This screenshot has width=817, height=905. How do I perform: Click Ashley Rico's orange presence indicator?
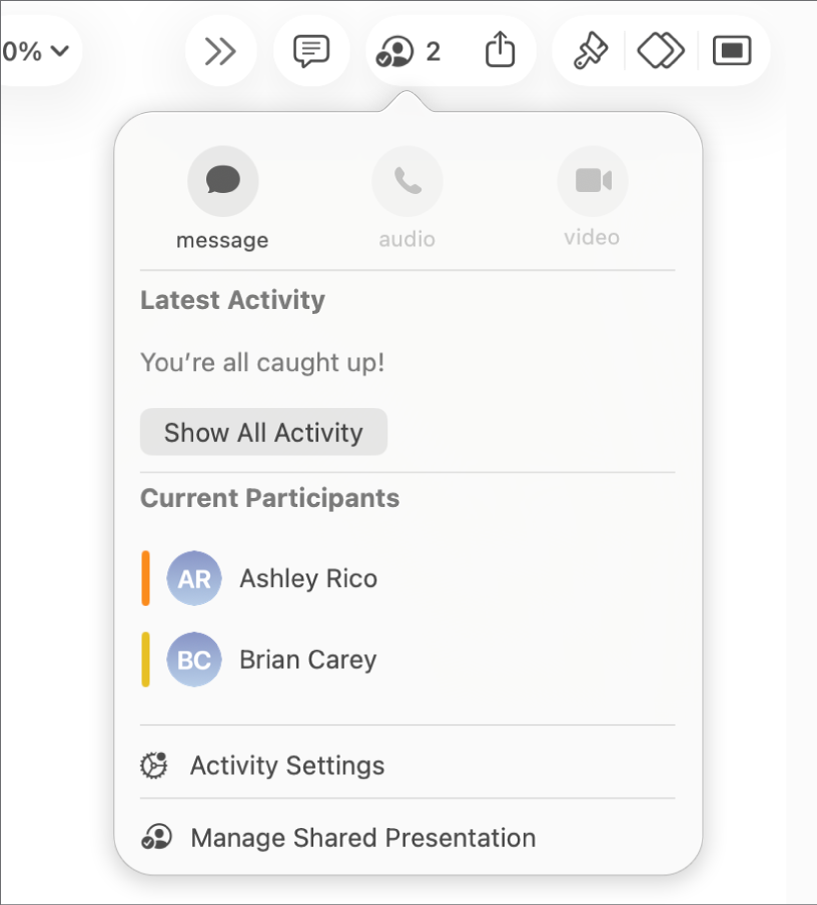click(x=145, y=578)
